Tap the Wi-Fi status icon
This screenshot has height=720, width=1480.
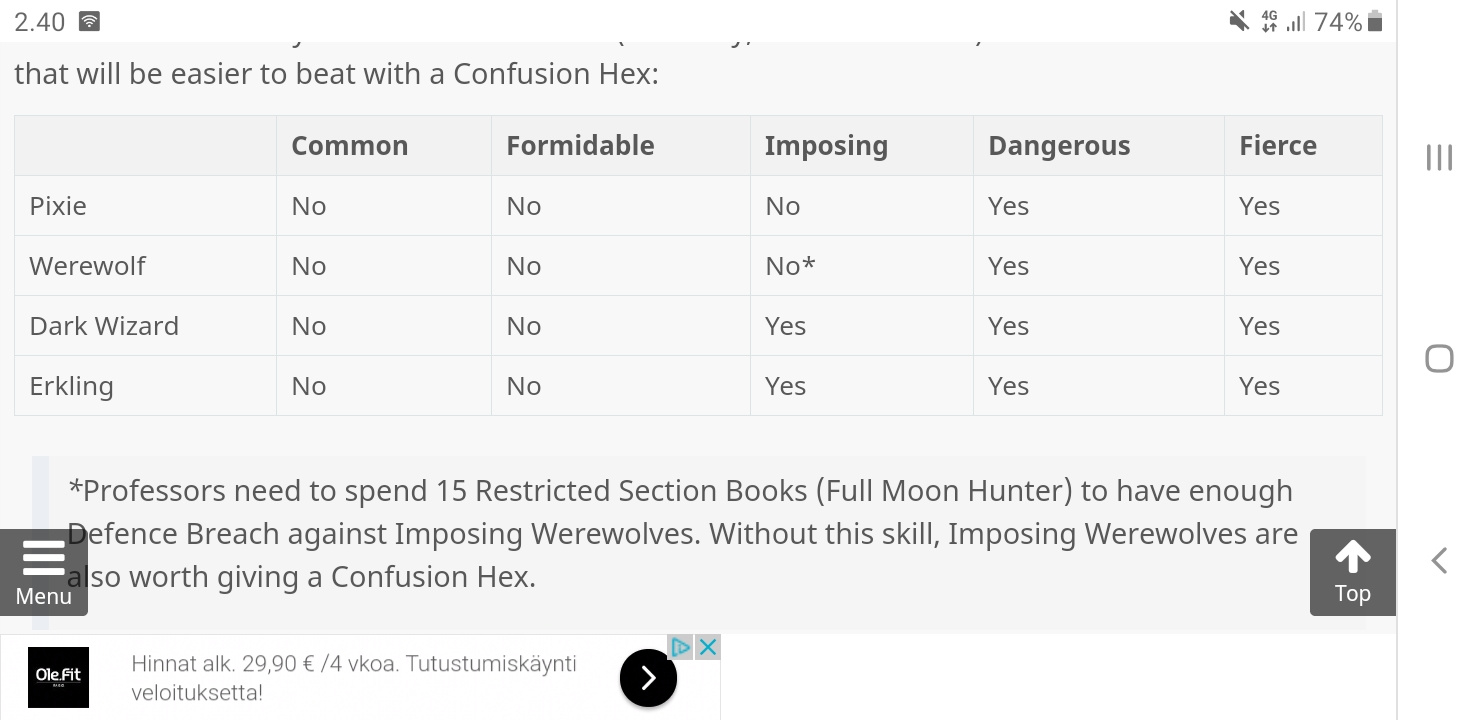pyautogui.click(x=89, y=21)
